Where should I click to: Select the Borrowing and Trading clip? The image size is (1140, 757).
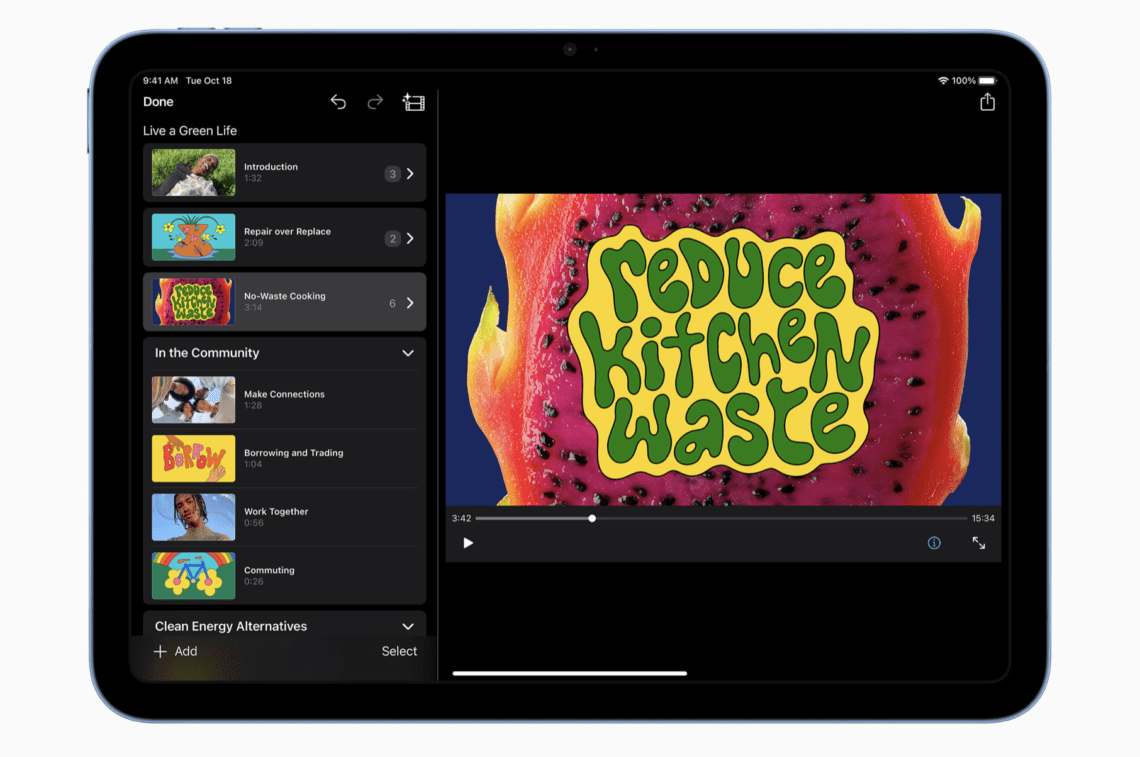point(293,458)
